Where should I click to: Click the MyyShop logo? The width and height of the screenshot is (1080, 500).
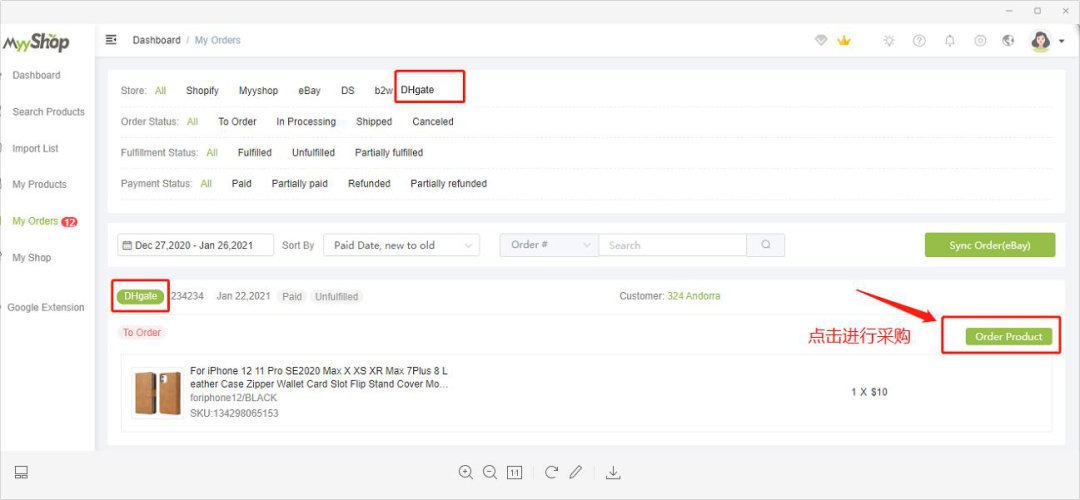point(36,42)
